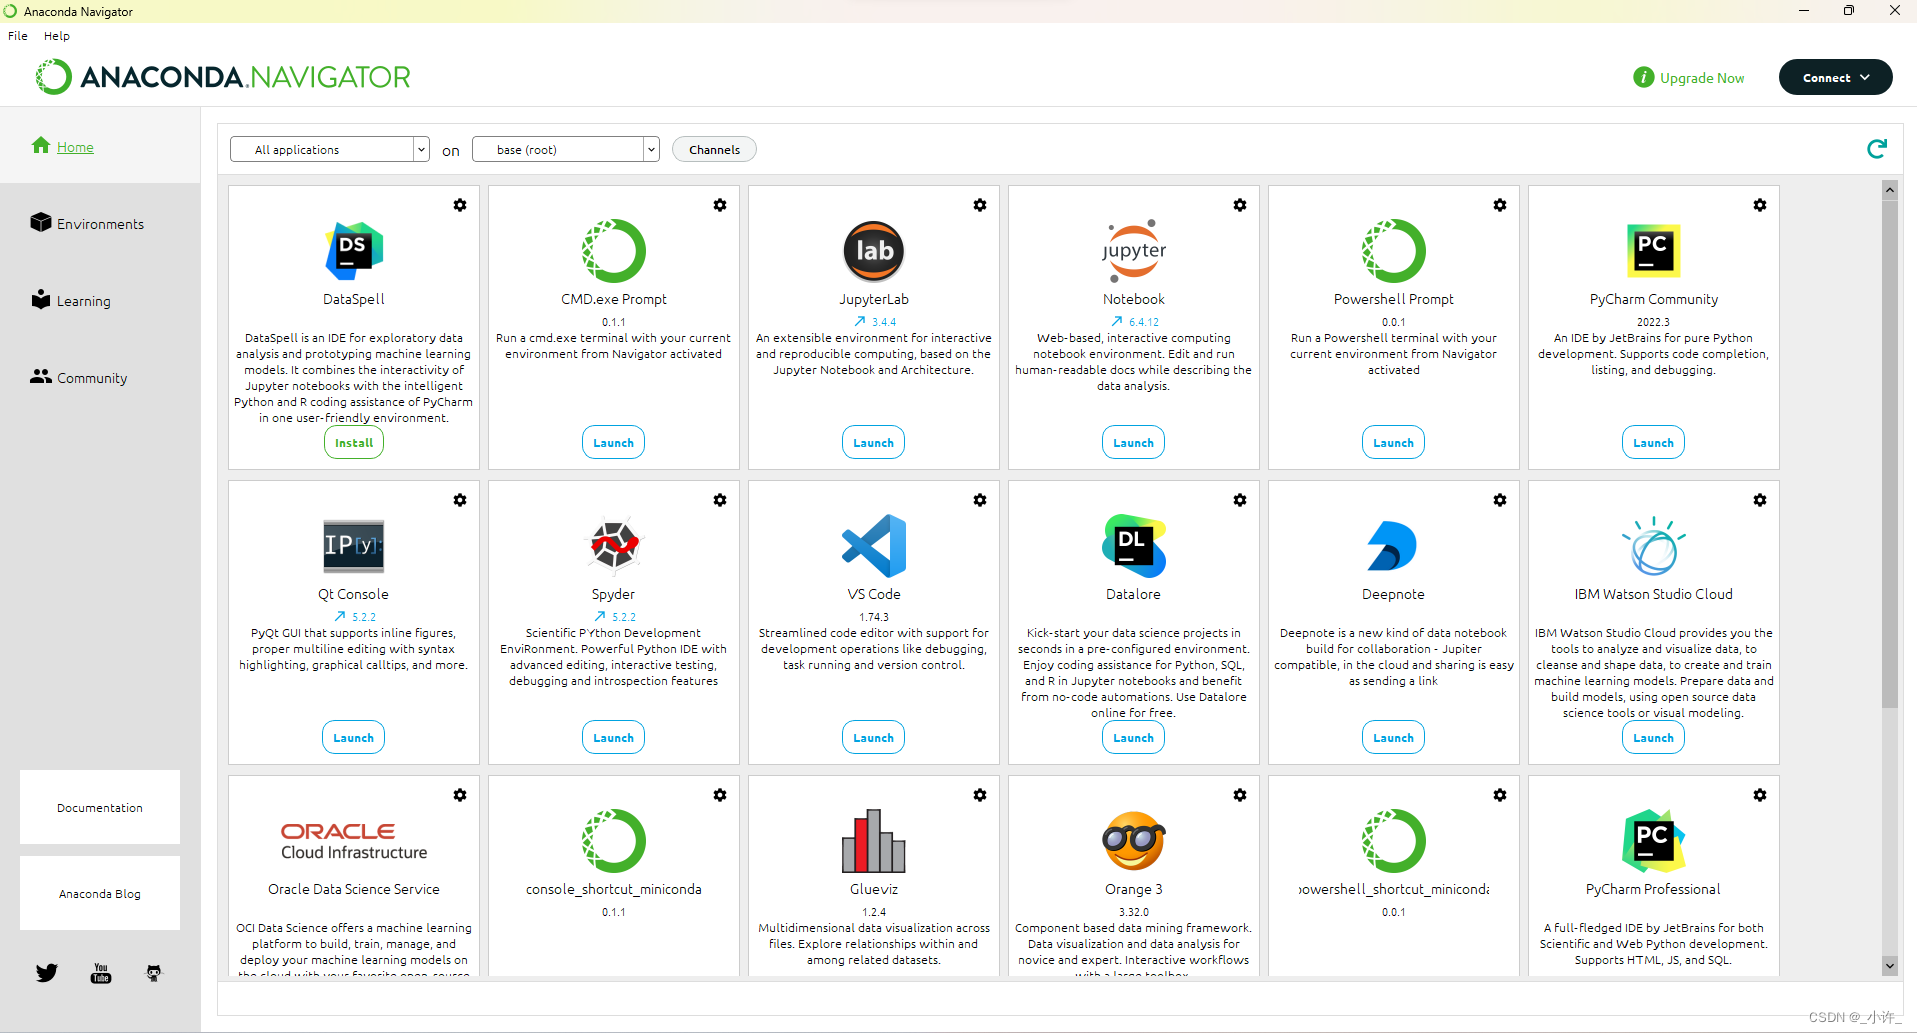Click the VS Code application logo
This screenshot has width=1917, height=1033.
point(874,546)
